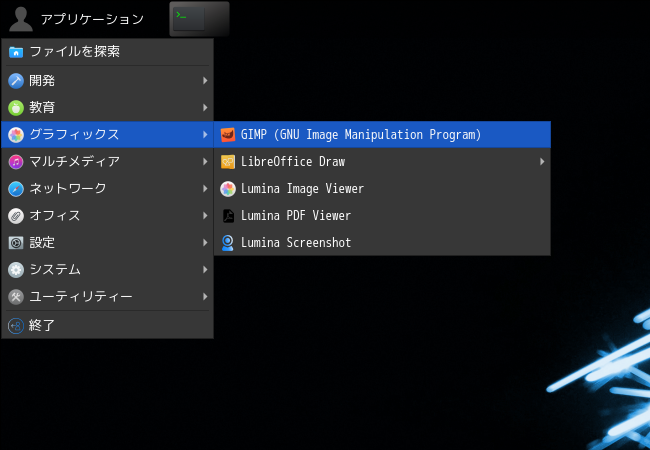Click the マルチメディア music note icon

click(x=16, y=162)
